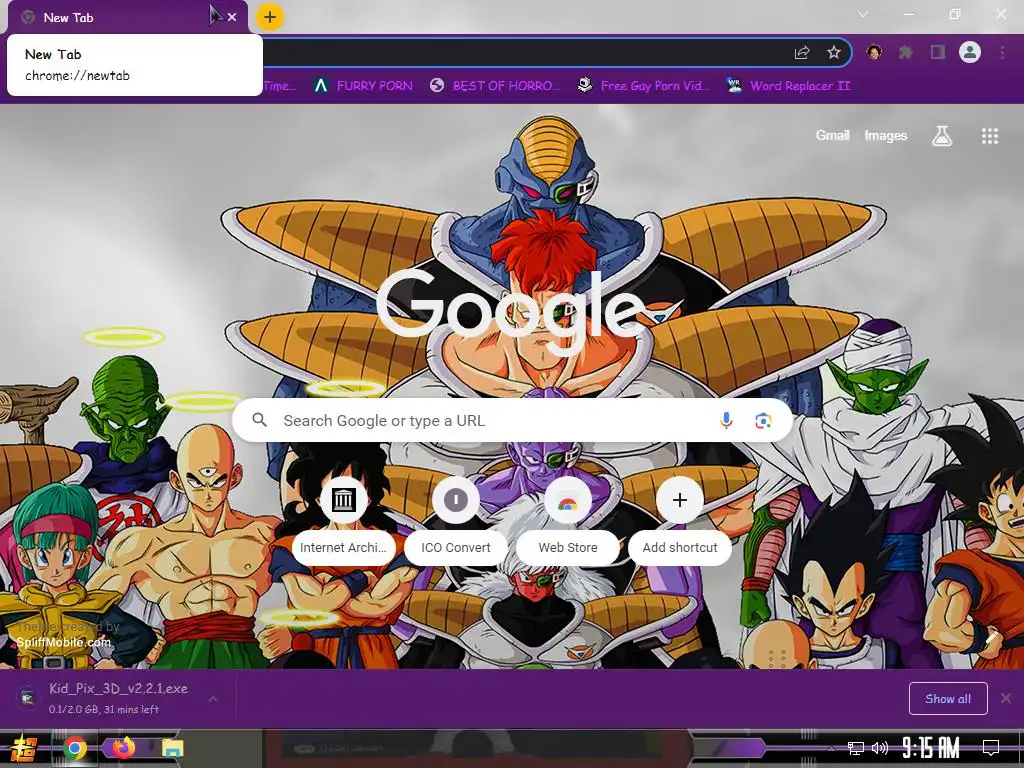Open File Explorer from the taskbar
Screen dimensions: 1024x768
coord(172,748)
